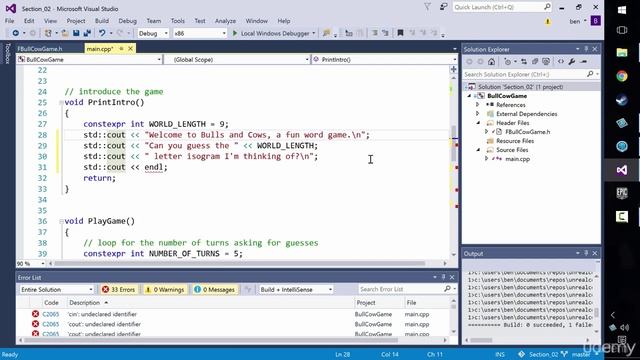
Task: Click the Save All icon
Action: pyautogui.click(x=87, y=33)
